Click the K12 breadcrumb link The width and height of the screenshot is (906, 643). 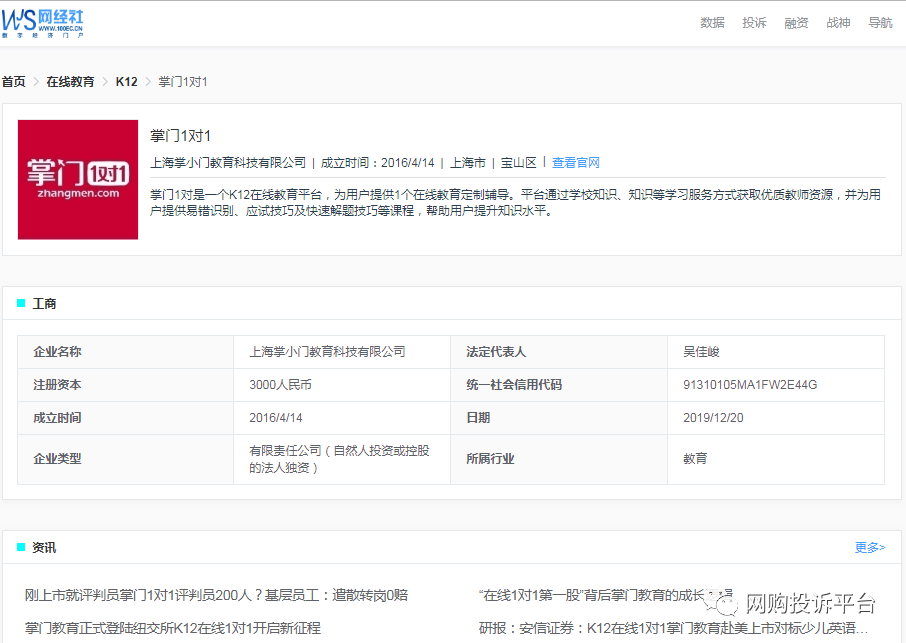click(126, 82)
